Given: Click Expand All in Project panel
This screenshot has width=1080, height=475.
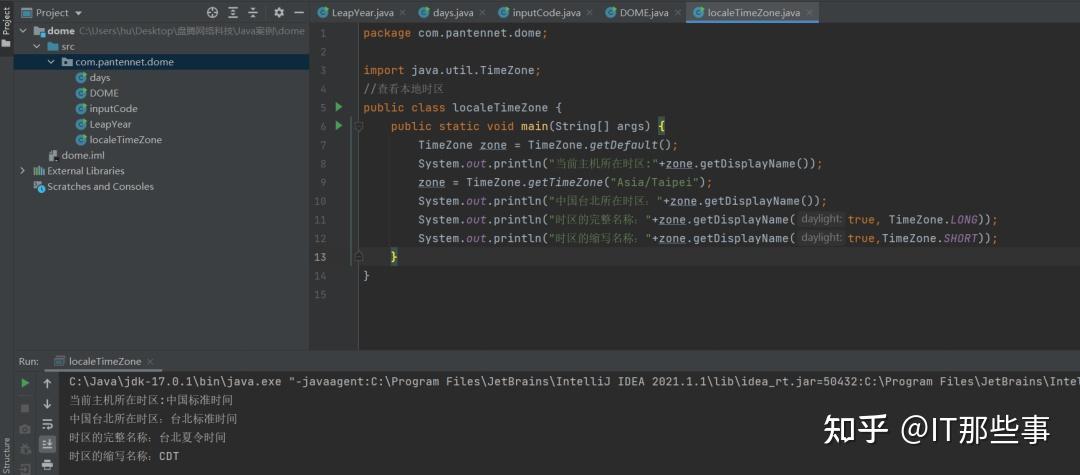Looking at the screenshot, I should (x=233, y=13).
